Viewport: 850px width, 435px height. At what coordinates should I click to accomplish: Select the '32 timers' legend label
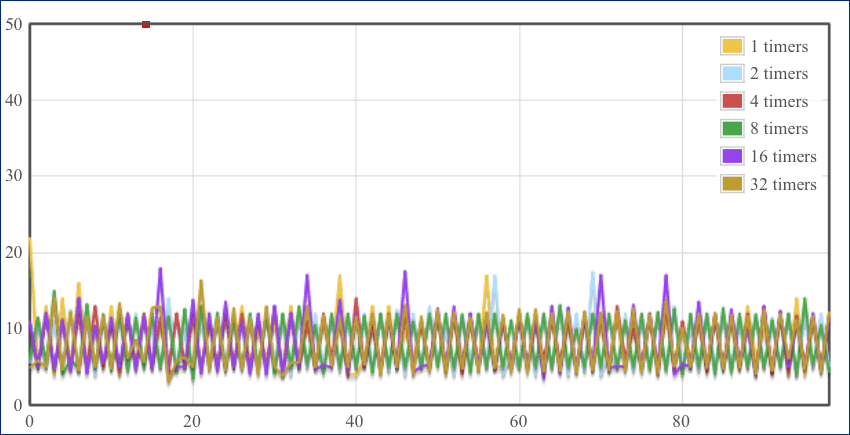pyautogui.click(x=783, y=185)
